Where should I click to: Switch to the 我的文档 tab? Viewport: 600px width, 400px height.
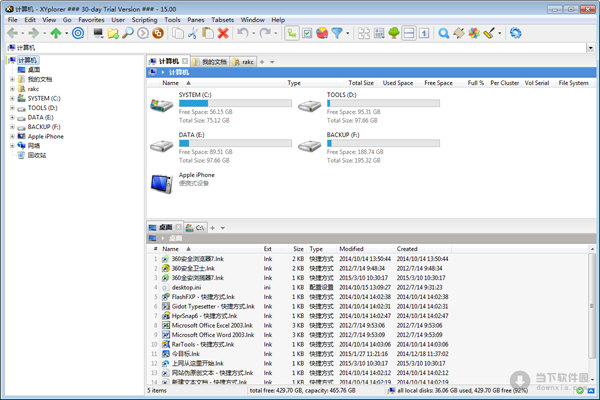(210, 62)
